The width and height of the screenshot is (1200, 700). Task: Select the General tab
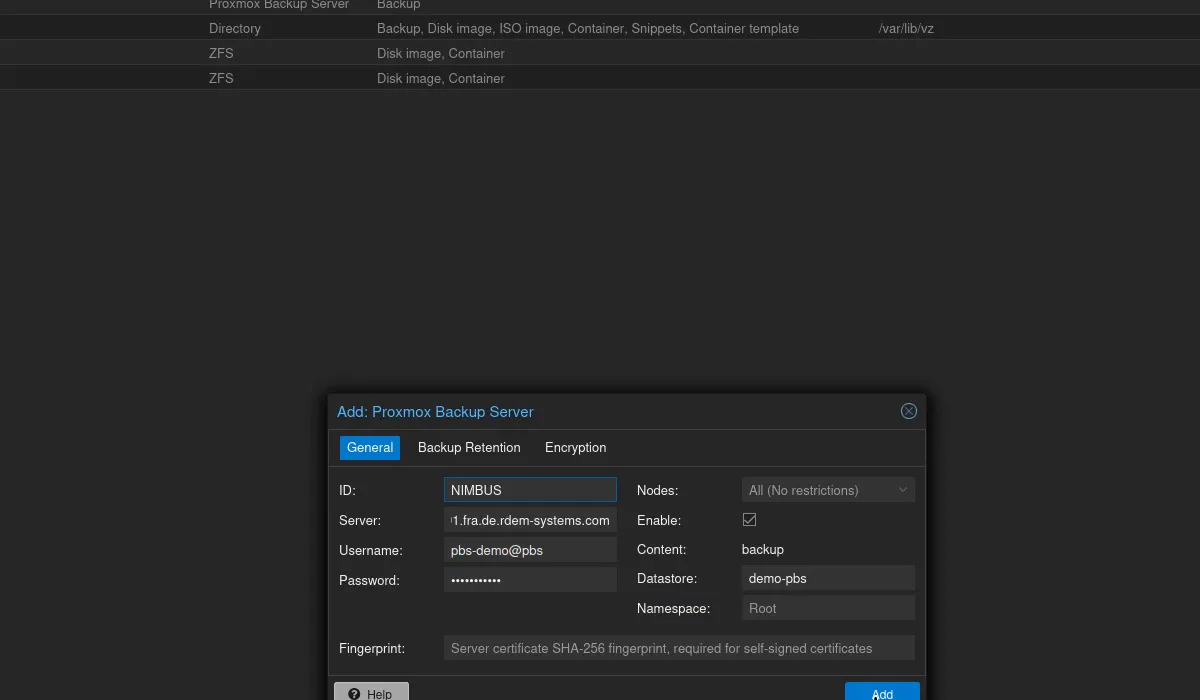369,447
